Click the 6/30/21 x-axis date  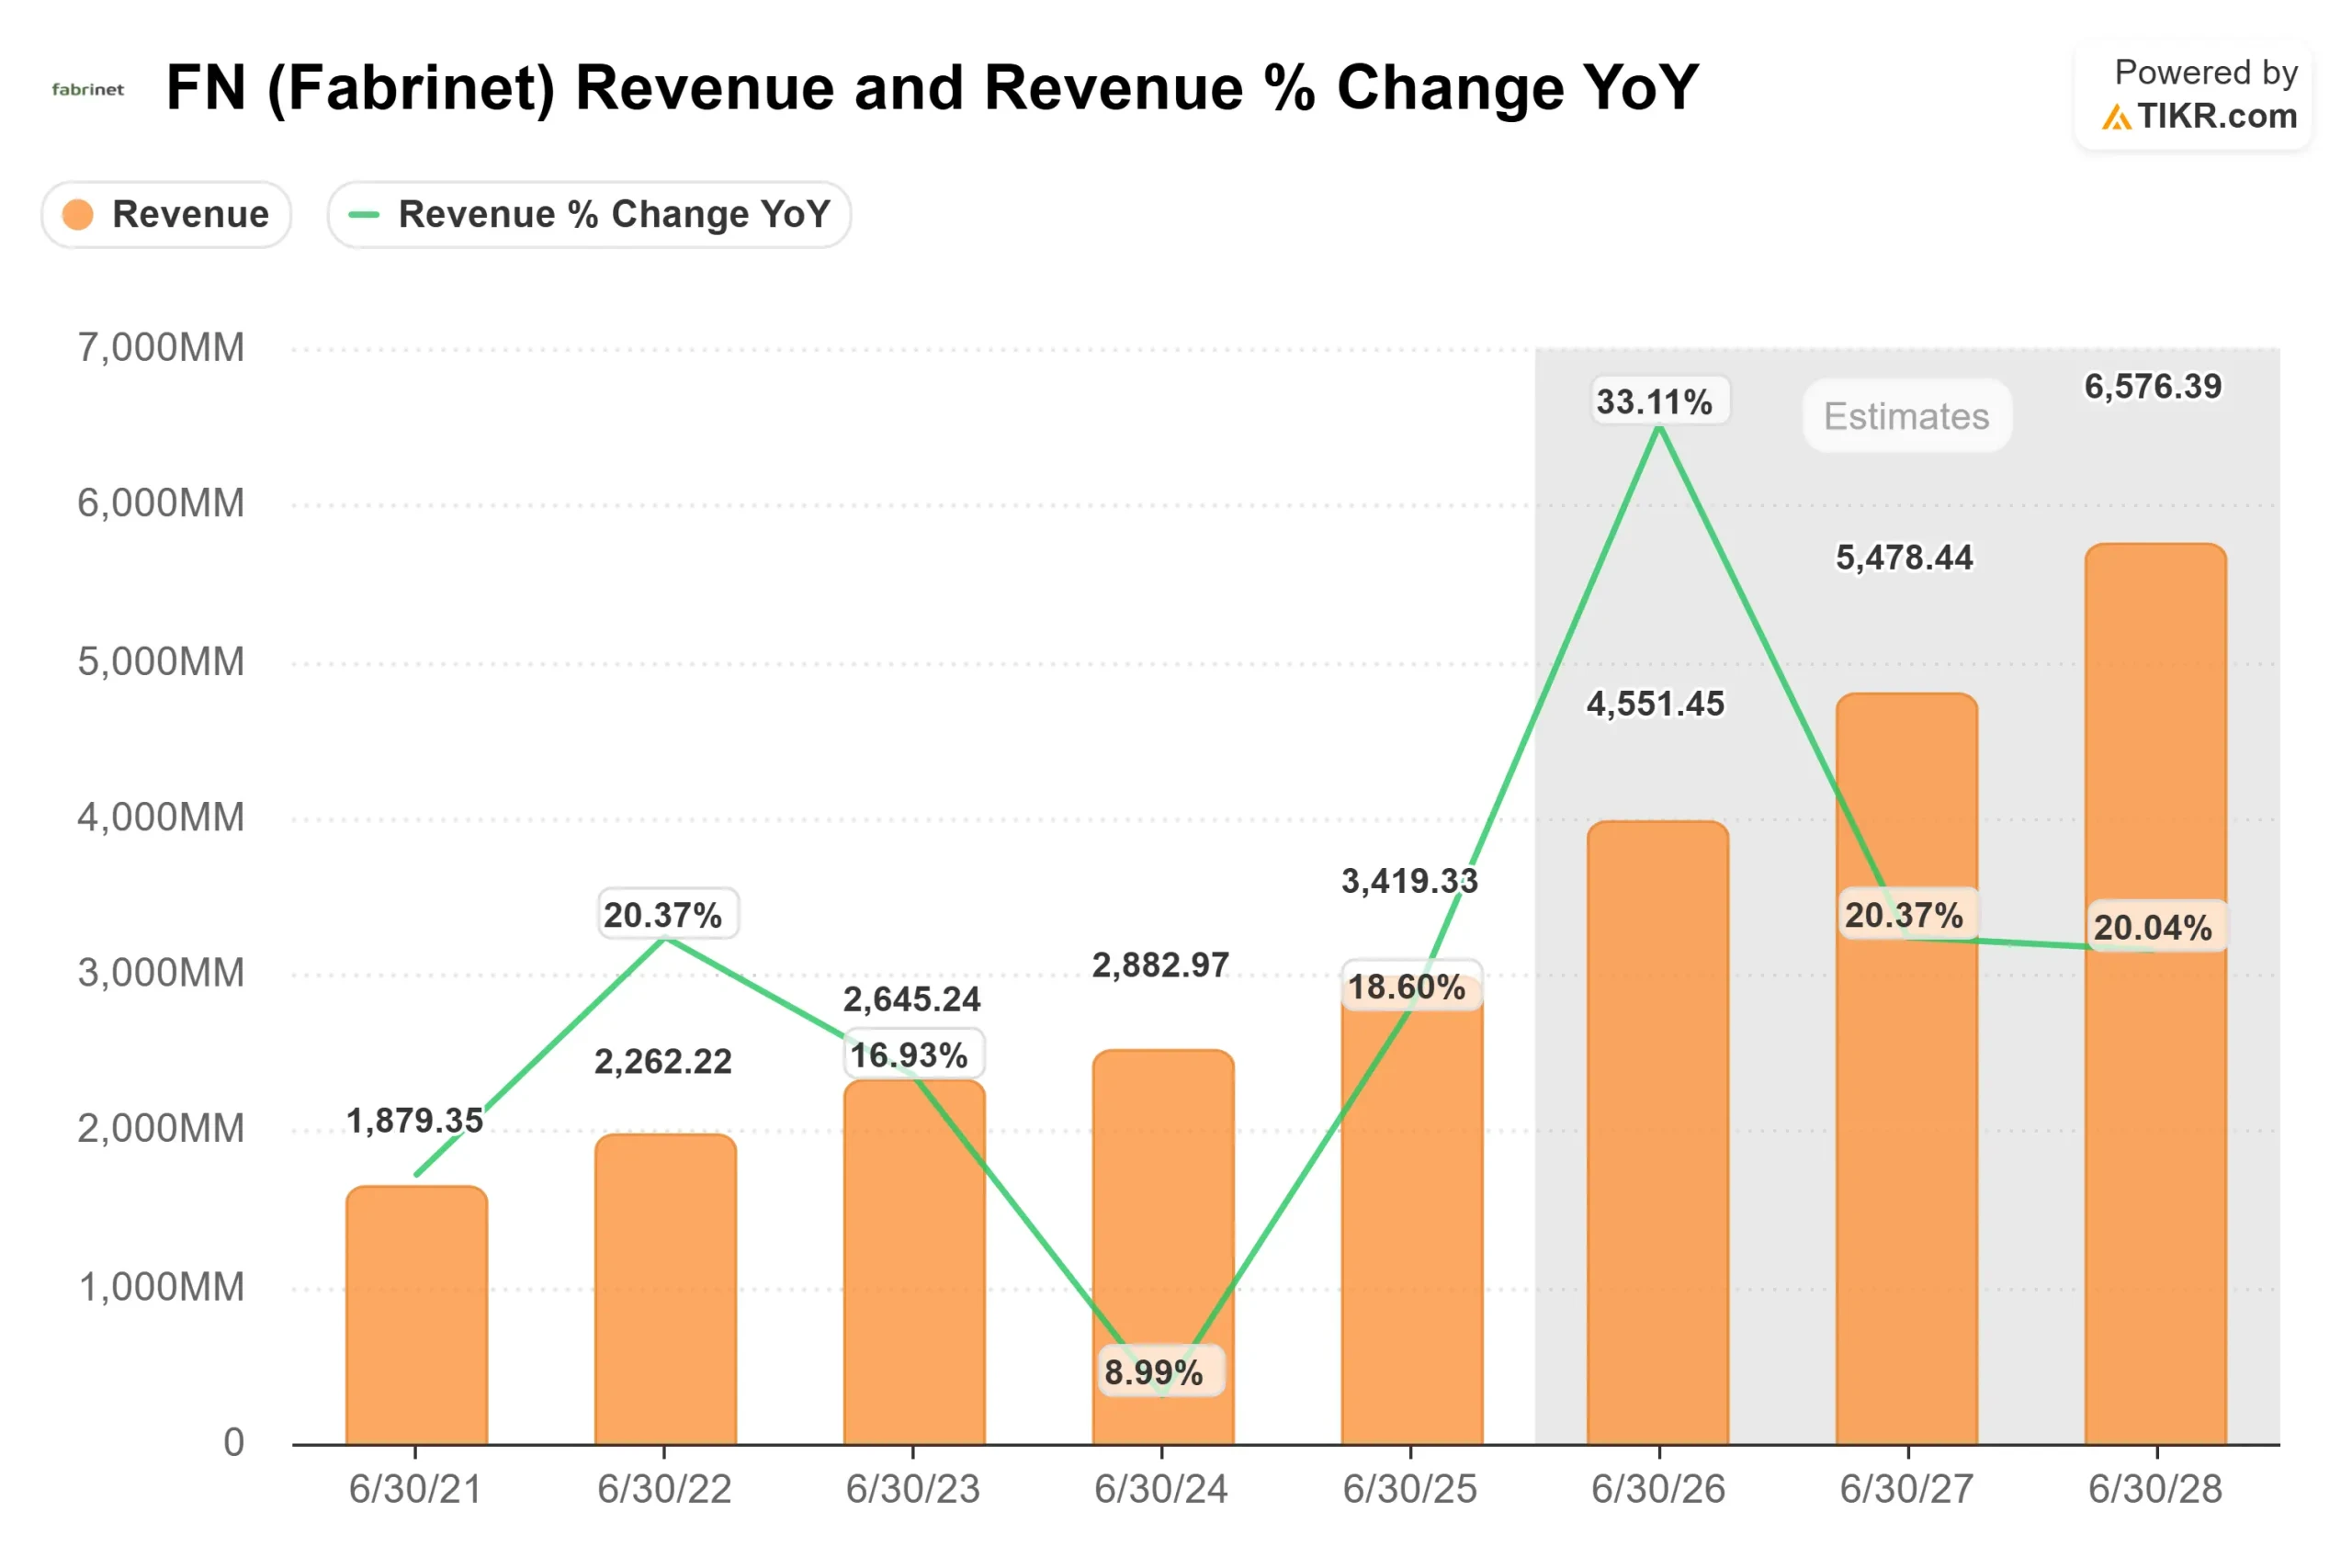click(x=415, y=1490)
